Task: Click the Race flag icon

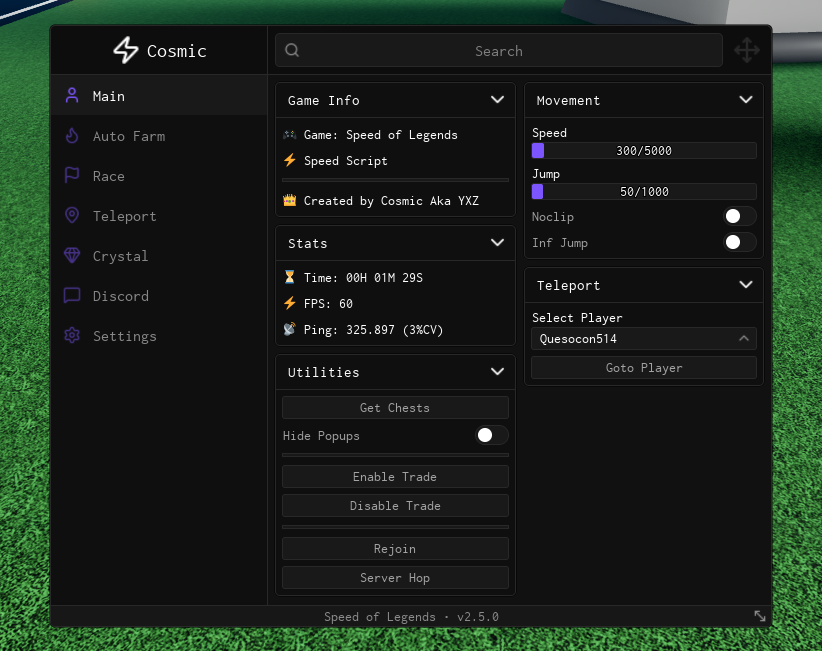Action: (72, 176)
